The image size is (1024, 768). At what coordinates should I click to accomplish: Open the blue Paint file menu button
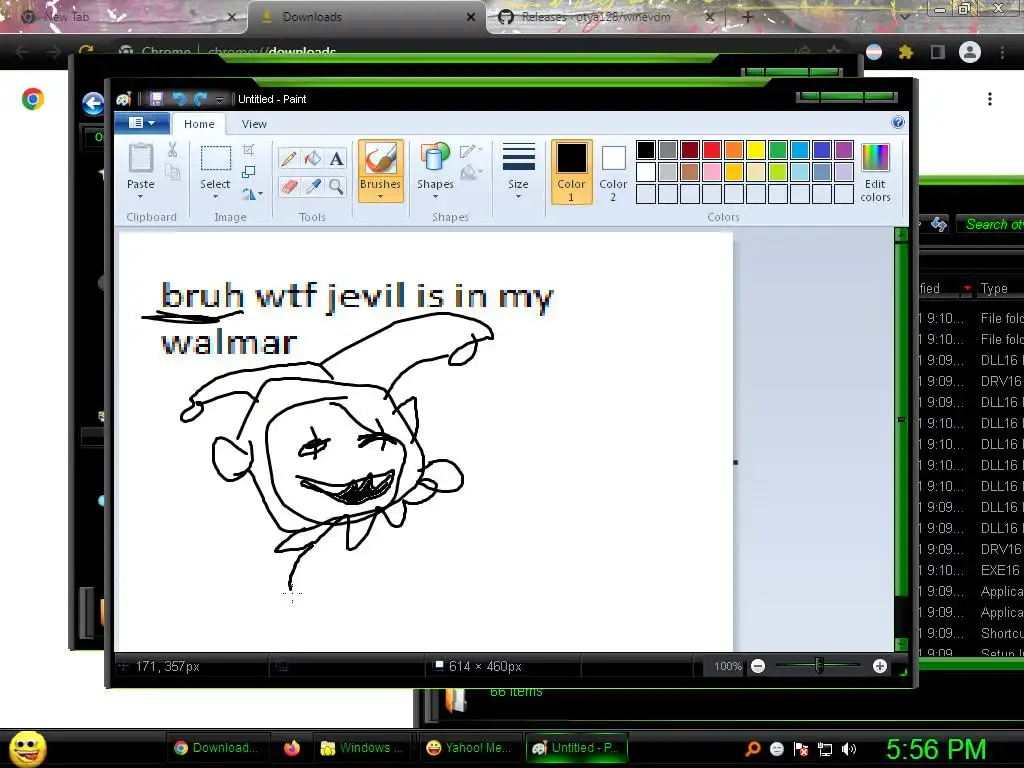142,123
